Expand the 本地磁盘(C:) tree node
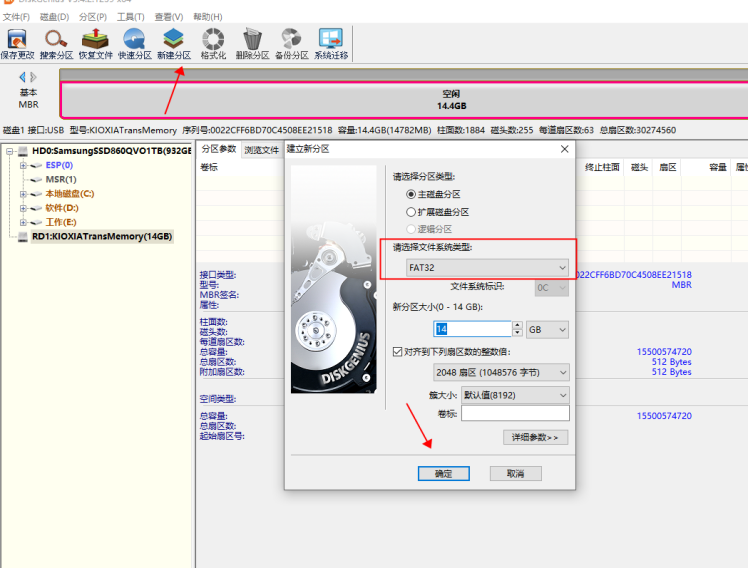Viewport: 748px width, 568px height. [x=23, y=194]
